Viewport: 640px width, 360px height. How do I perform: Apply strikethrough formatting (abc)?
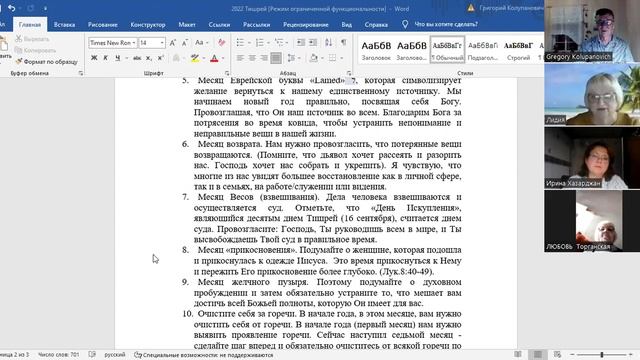click(x=137, y=58)
